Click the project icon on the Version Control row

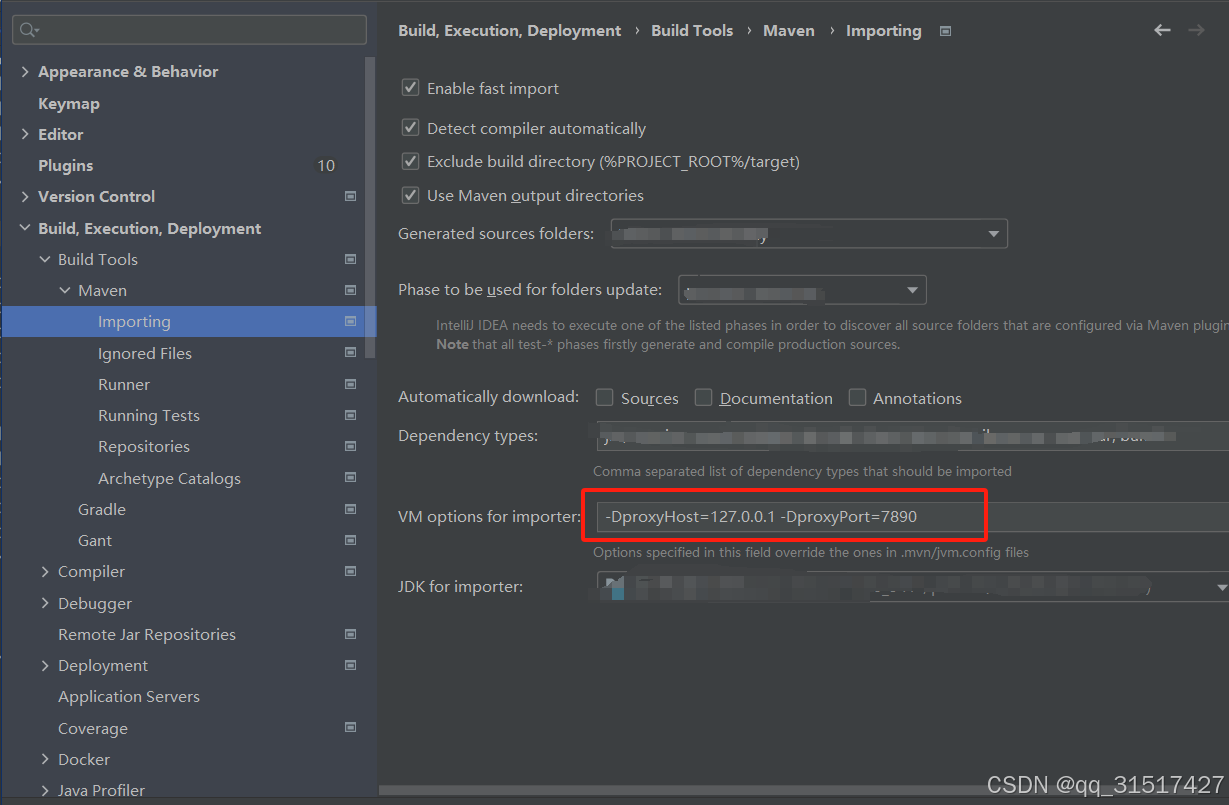coord(350,197)
